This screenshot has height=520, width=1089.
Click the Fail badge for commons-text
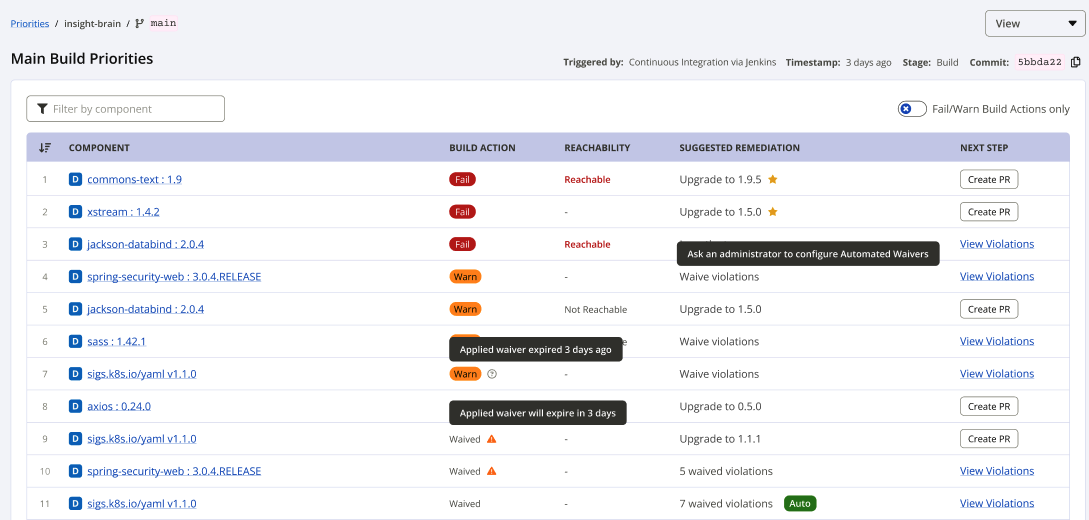click(x=463, y=179)
